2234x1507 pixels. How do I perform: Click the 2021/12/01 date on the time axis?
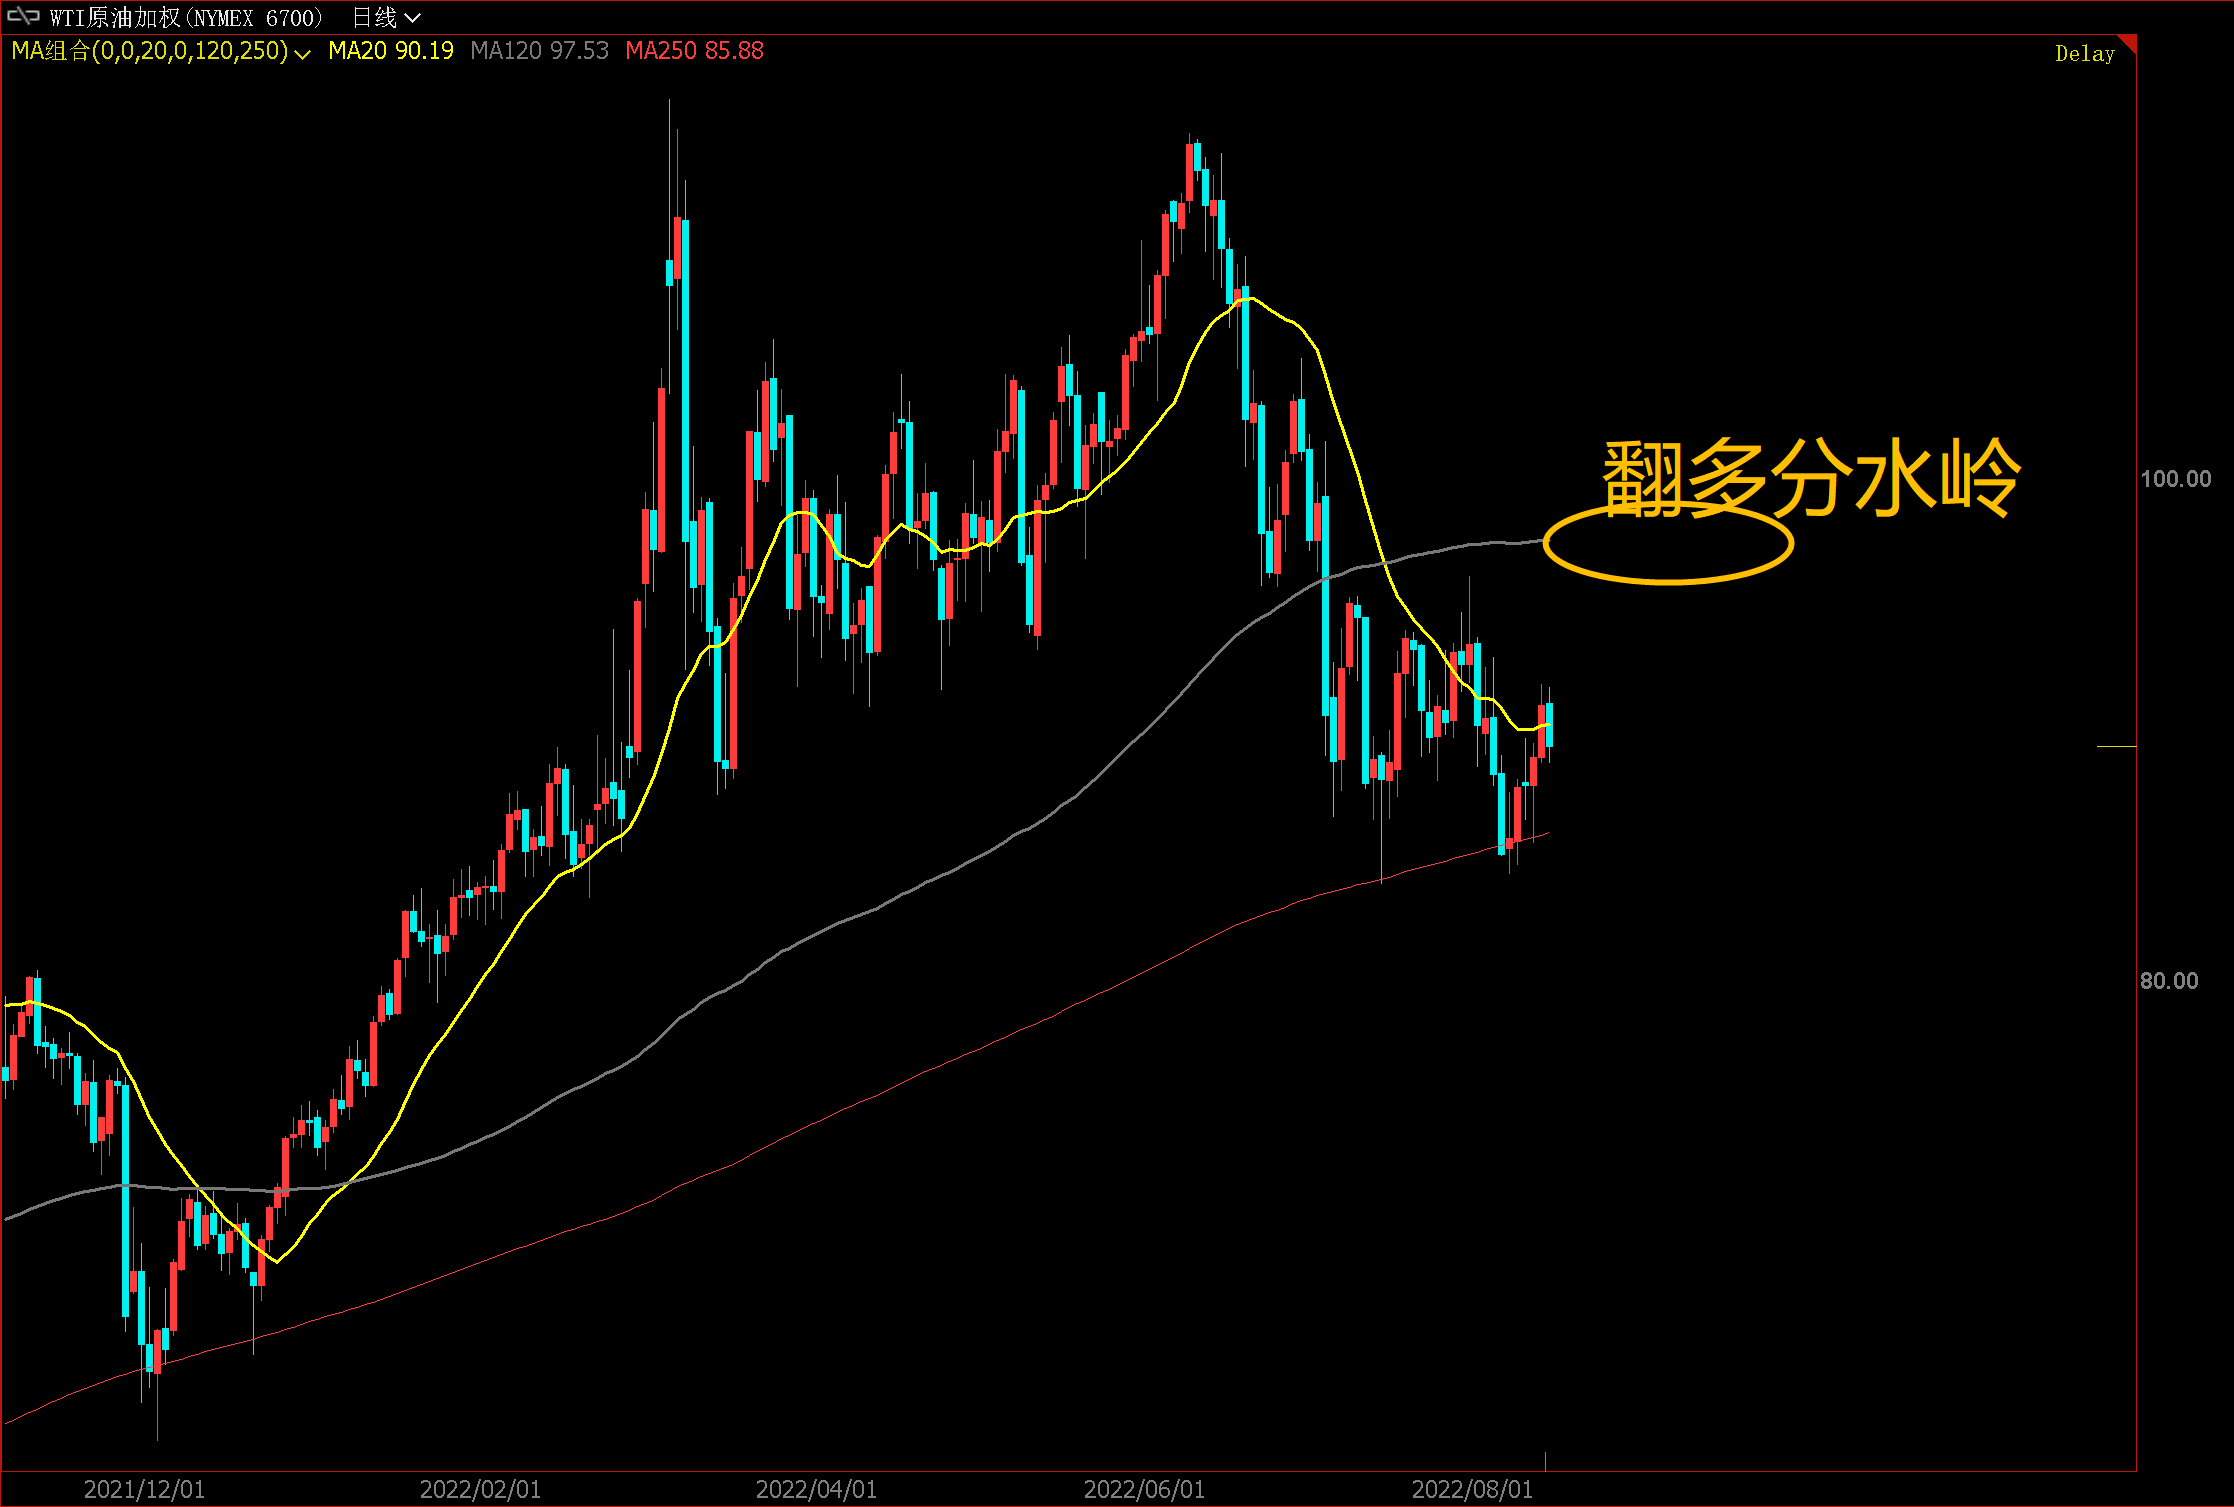point(144,1489)
